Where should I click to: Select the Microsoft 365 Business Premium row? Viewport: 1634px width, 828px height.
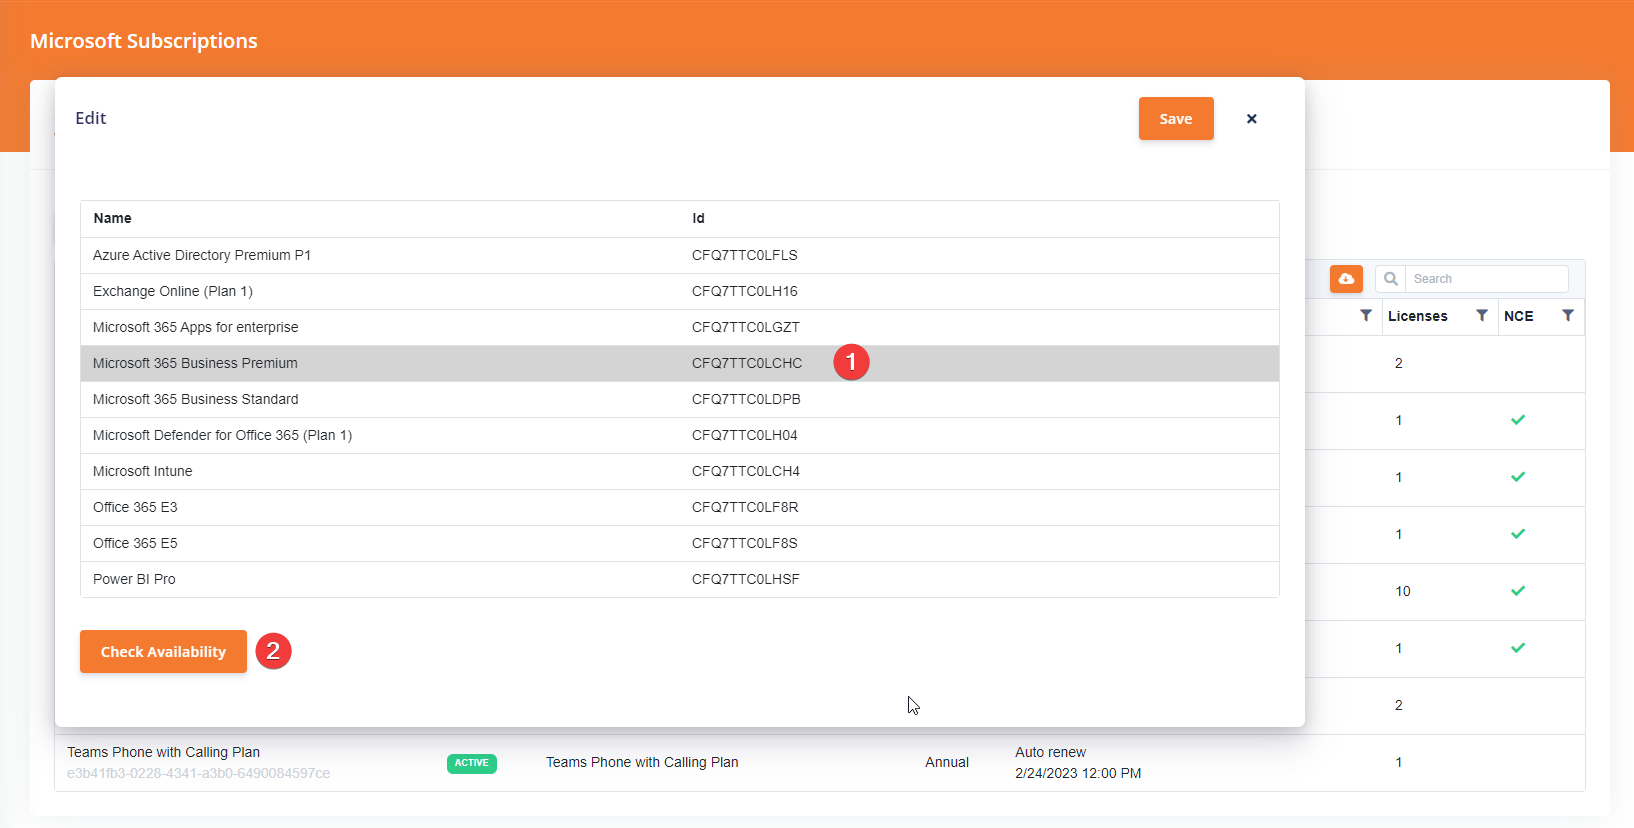pyautogui.click(x=680, y=364)
